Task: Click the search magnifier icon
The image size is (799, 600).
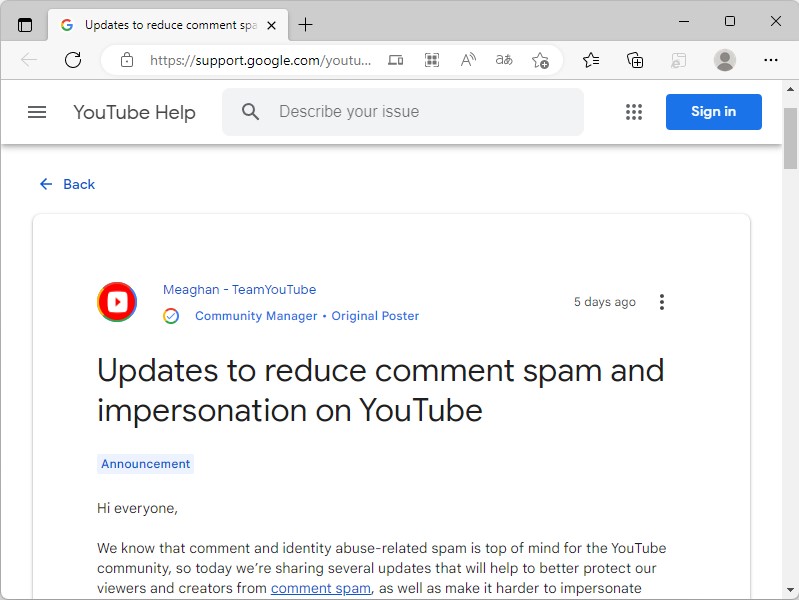Action: click(250, 111)
